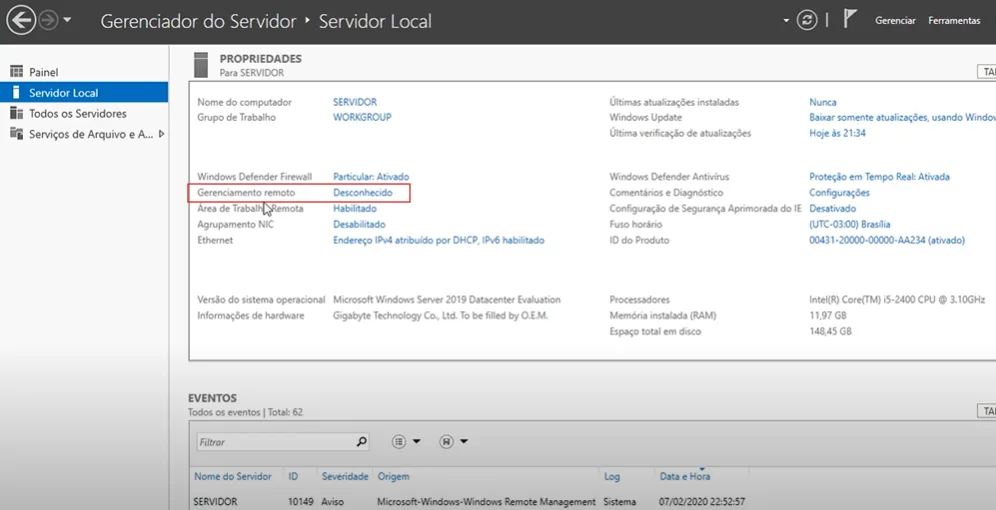Open the Gerenciar menu
This screenshot has width=996, height=510.
[x=895, y=20]
